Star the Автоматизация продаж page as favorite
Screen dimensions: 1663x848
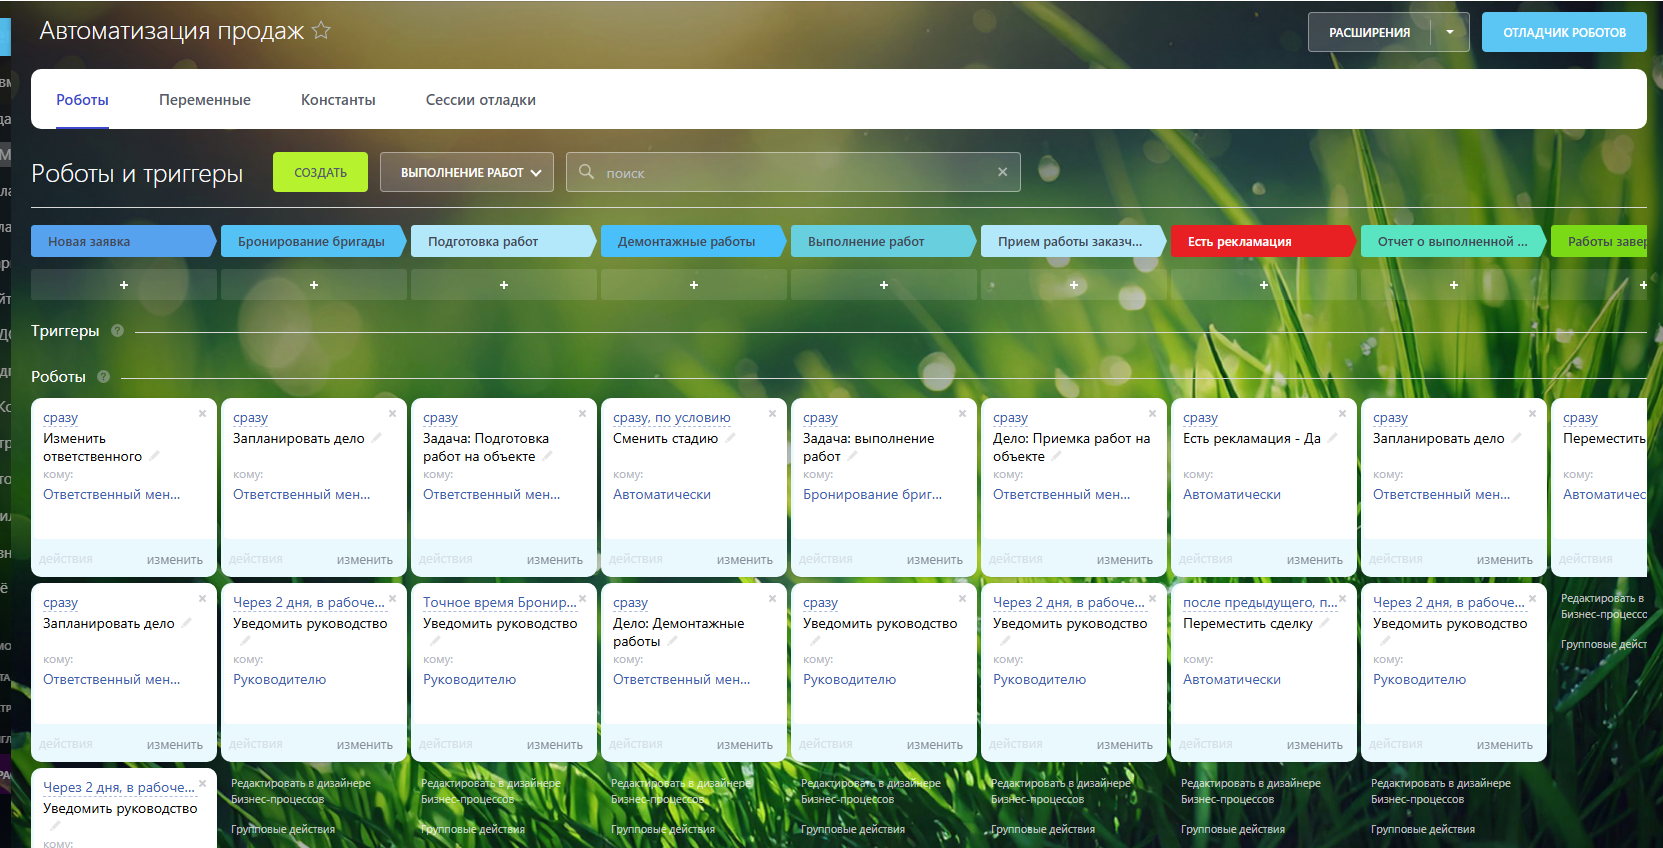(321, 30)
